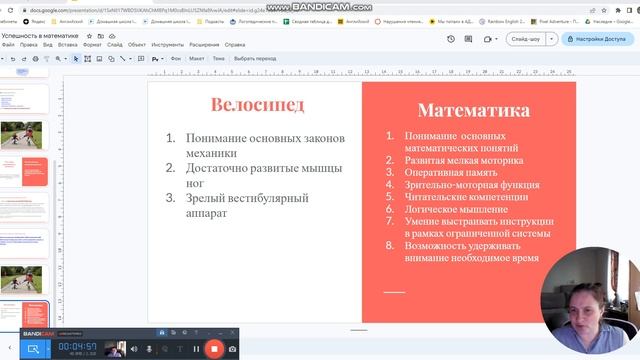Select Bandicam screen recording mode button
640x360 pixels.
33,349
